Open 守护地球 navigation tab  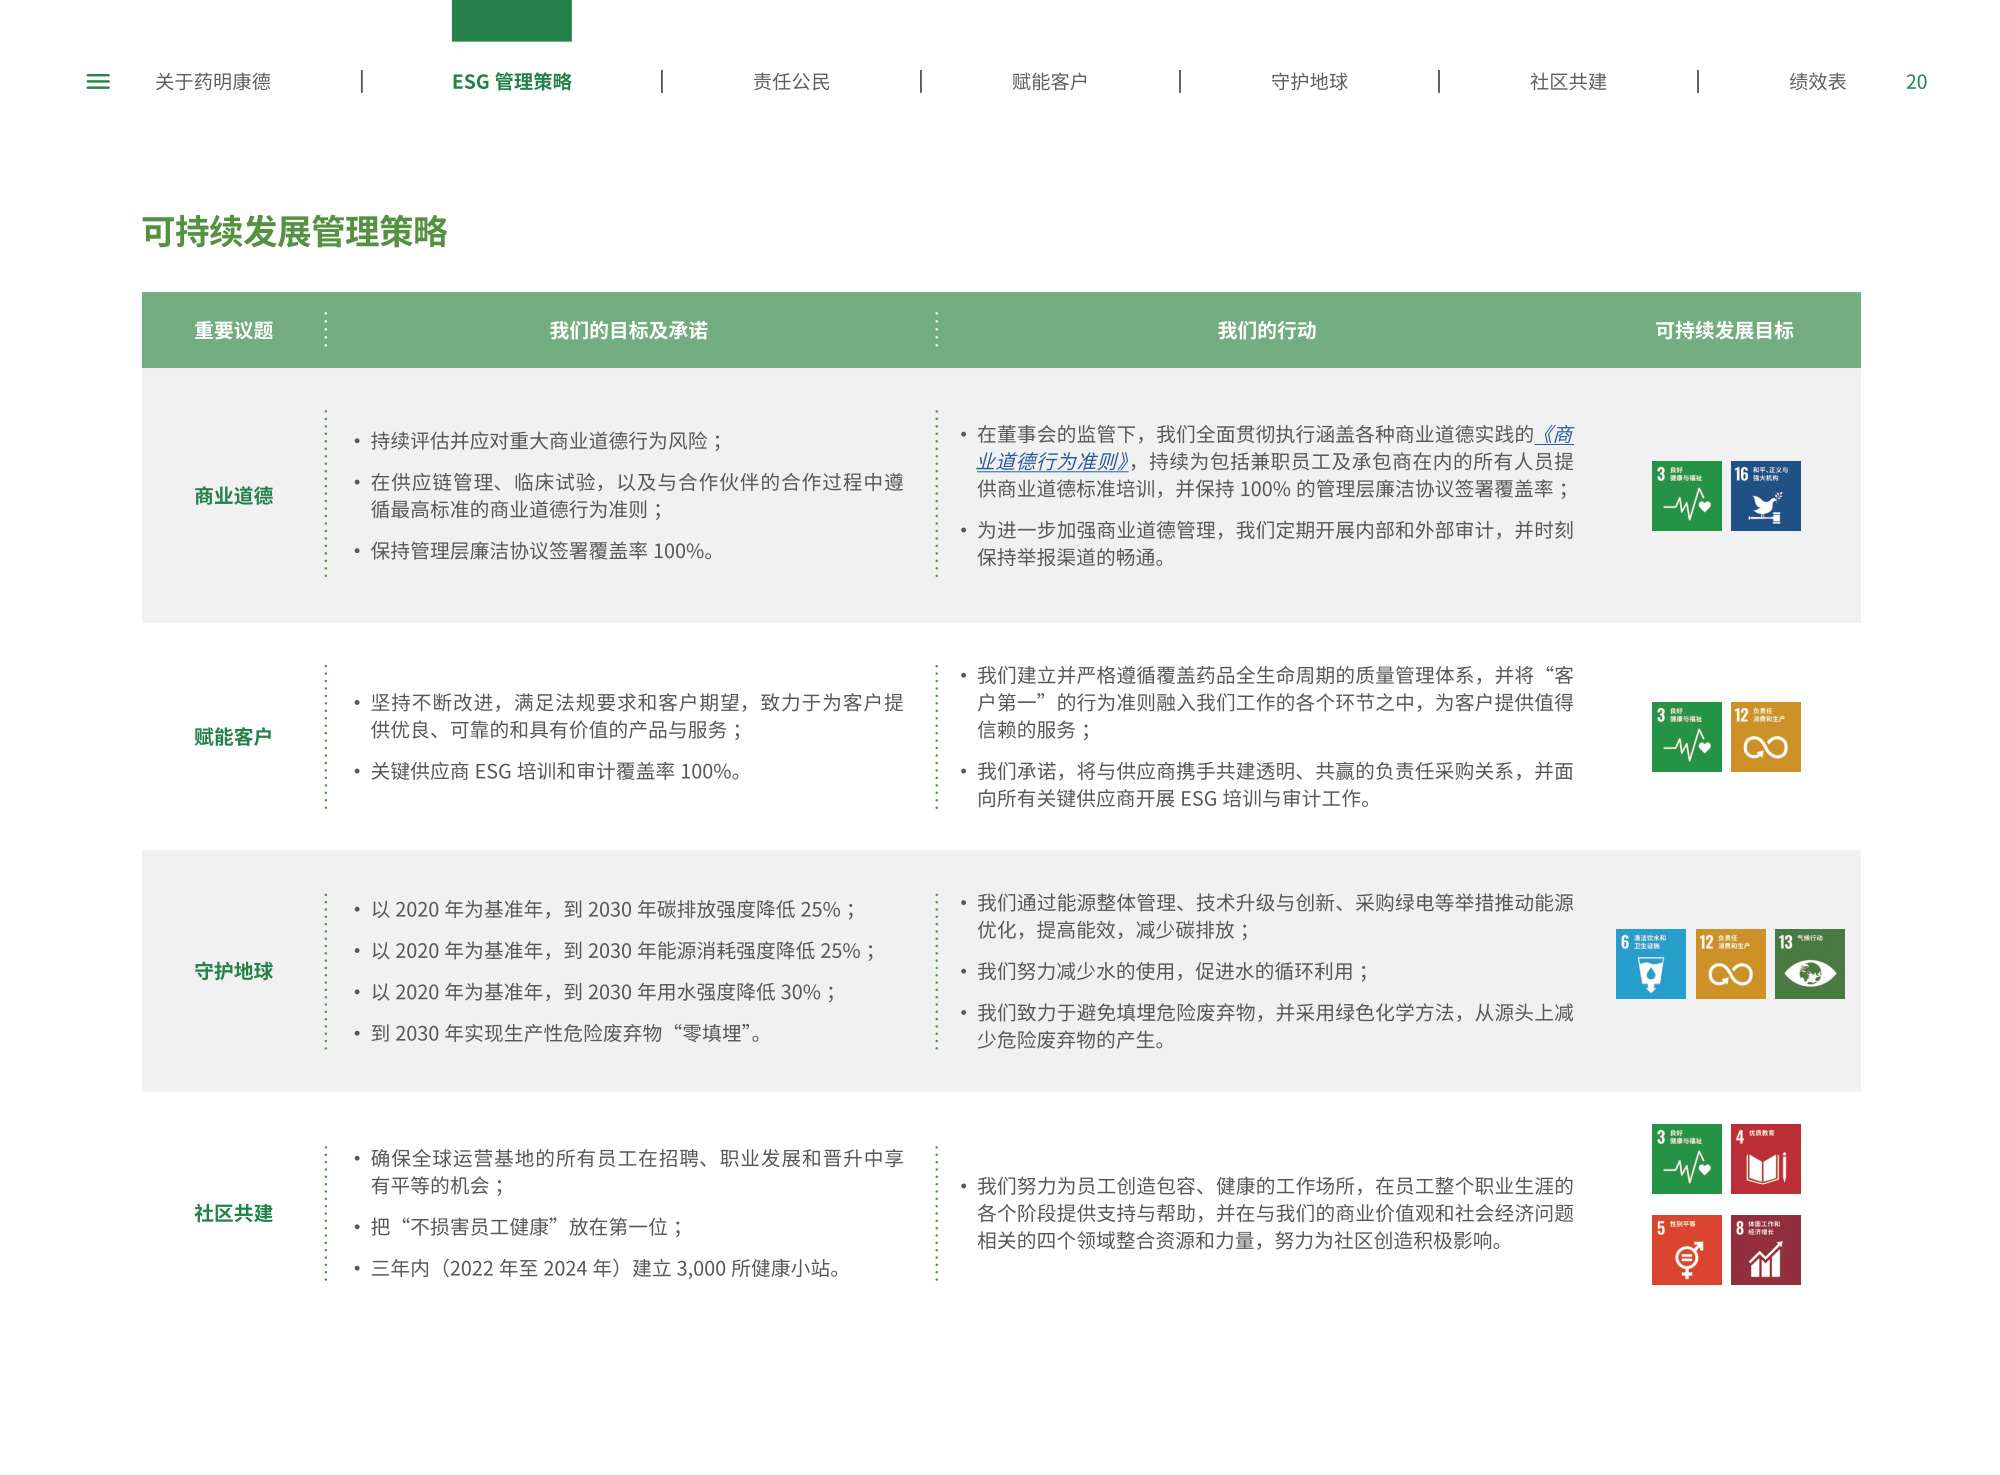point(1309,82)
